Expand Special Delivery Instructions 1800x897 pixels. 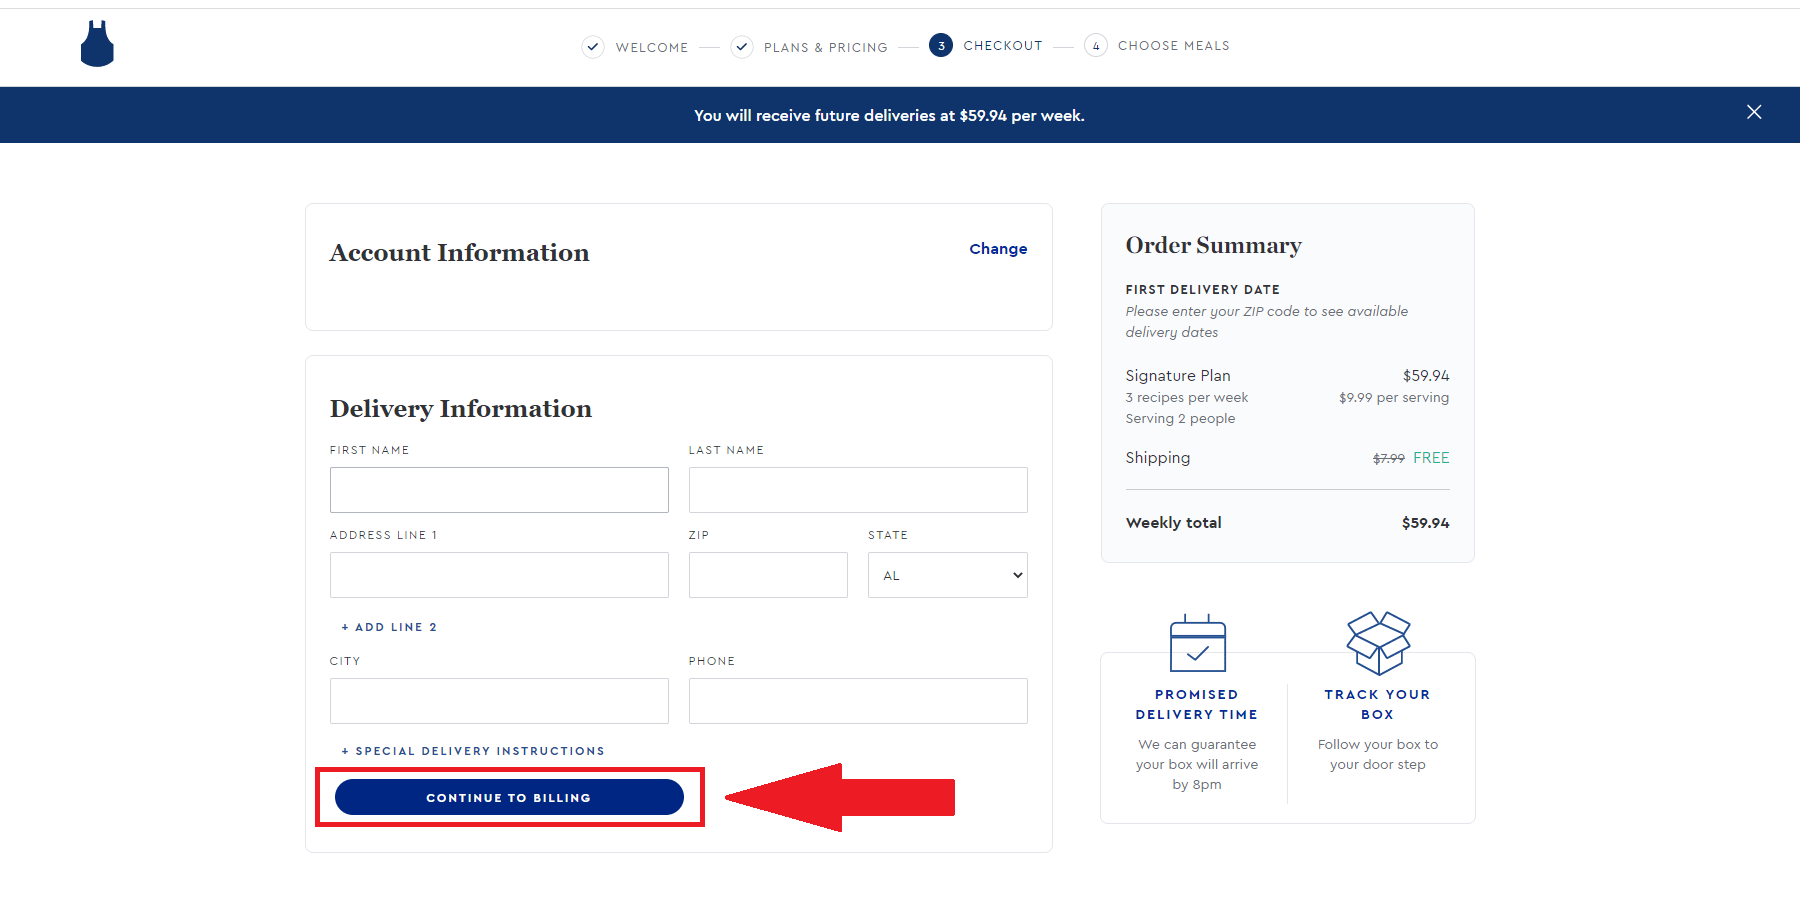(473, 751)
